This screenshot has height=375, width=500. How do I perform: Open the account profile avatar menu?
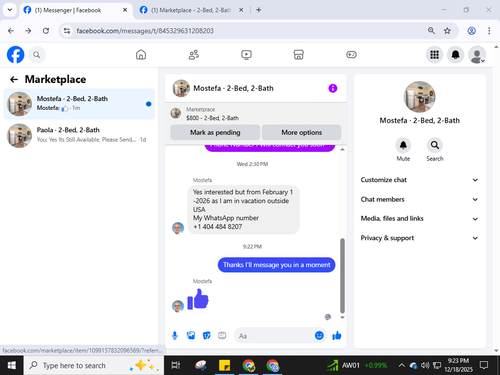pyautogui.click(x=477, y=55)
